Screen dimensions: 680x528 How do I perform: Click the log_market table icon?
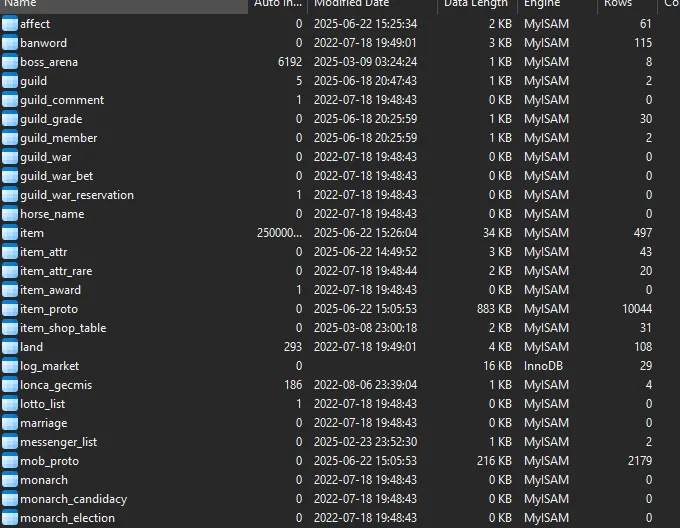click(10, 366)
